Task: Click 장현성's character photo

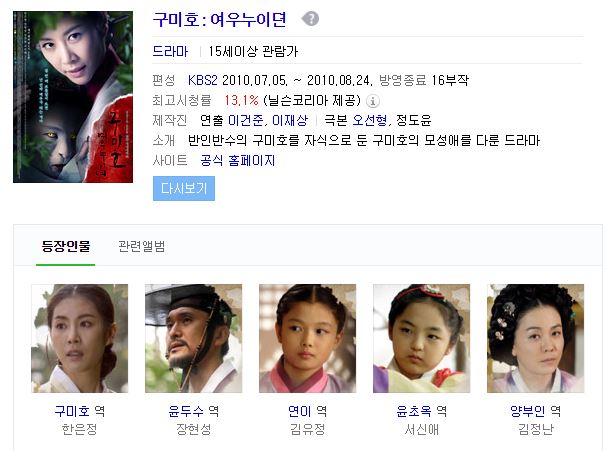Action: point(193,338)
